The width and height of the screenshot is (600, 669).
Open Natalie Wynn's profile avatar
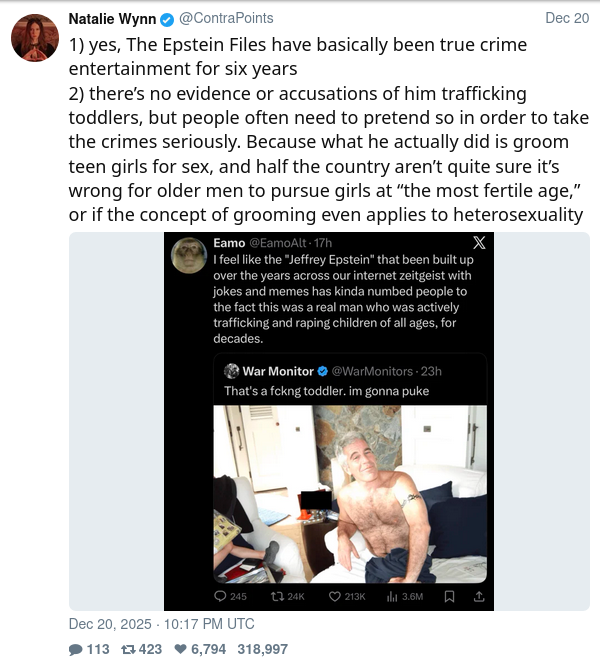(x=35, y=38)
